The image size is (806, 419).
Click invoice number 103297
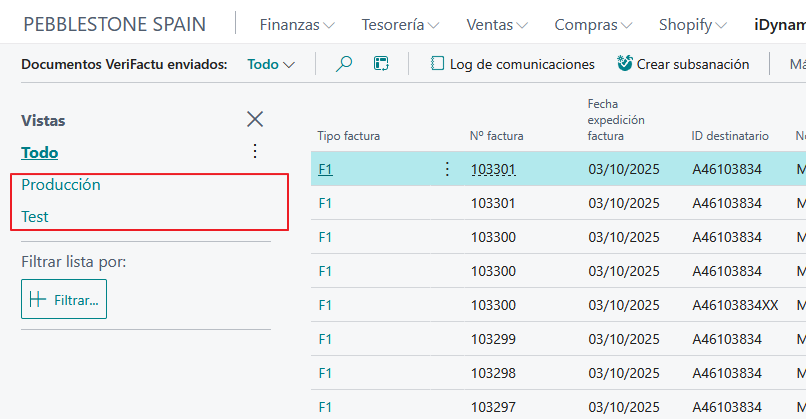tap(493, 407)
